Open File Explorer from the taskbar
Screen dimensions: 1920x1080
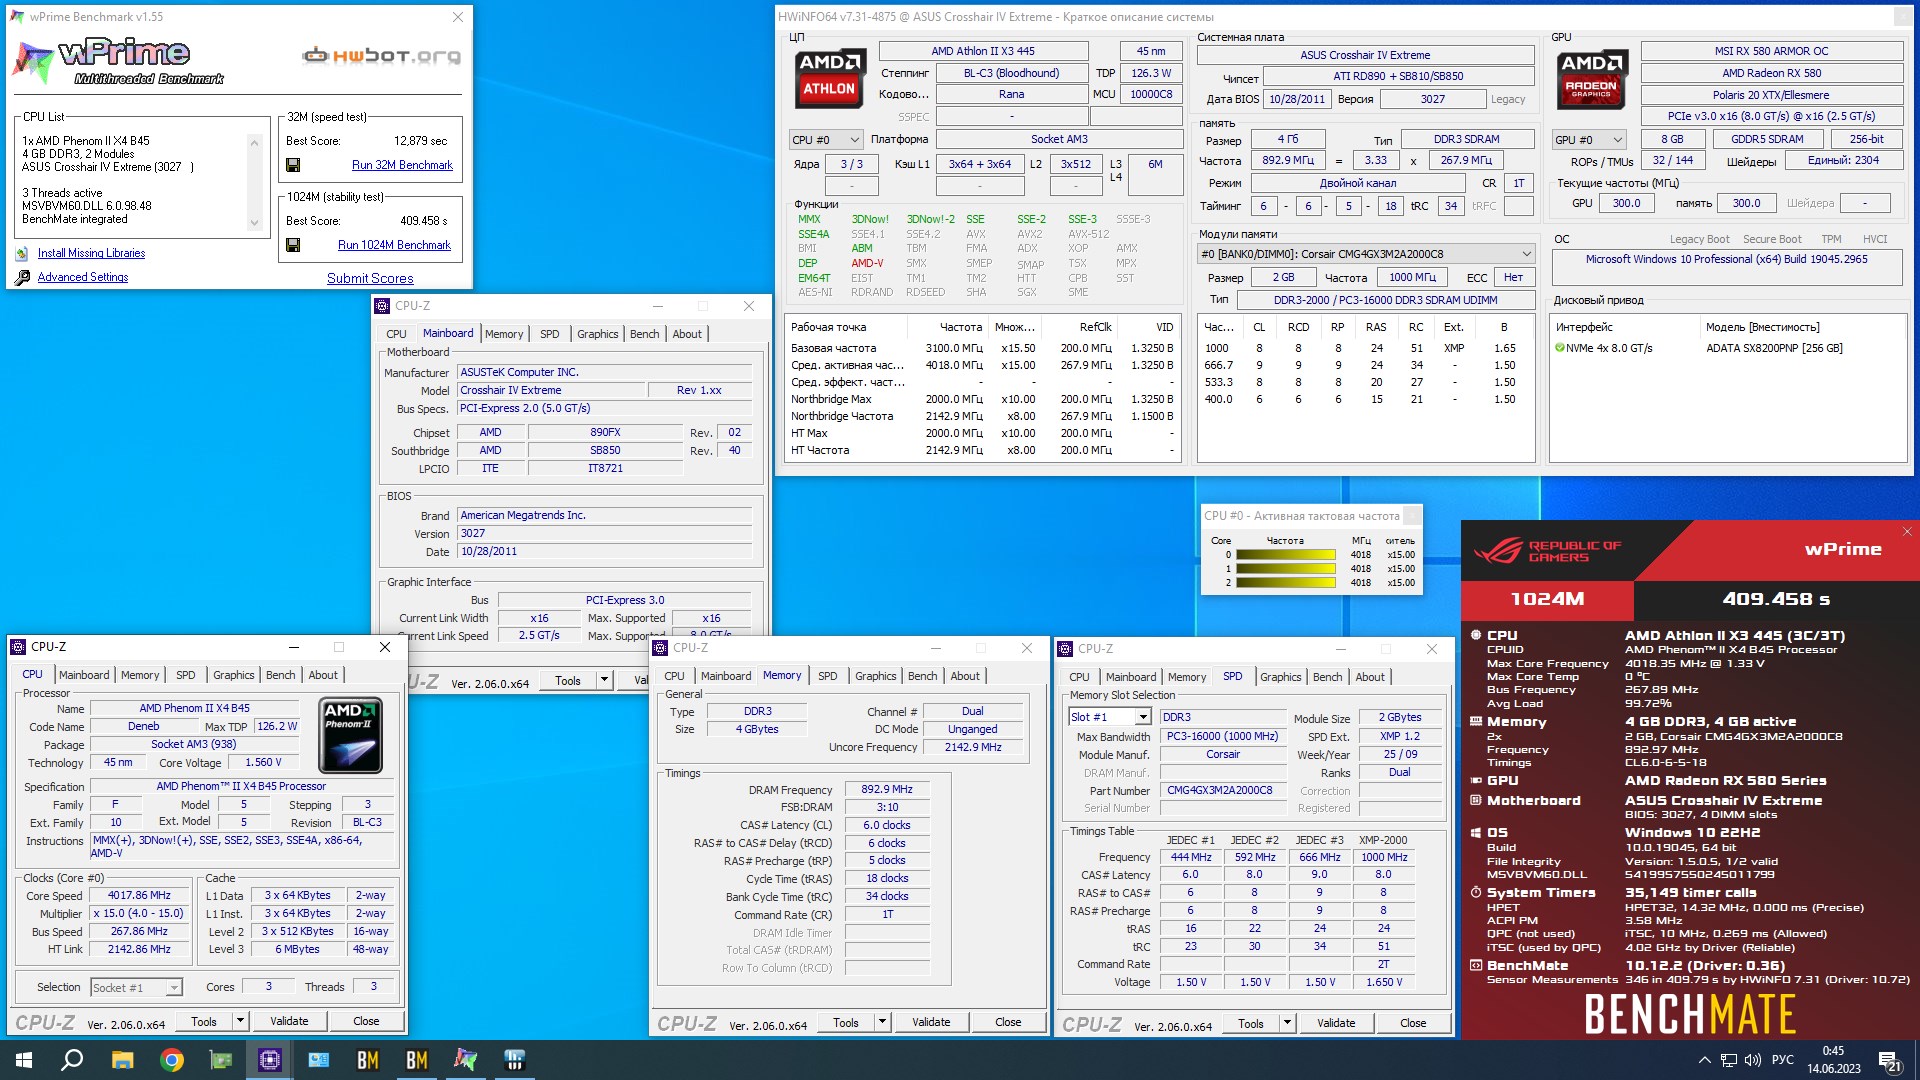pos(122,1060)
